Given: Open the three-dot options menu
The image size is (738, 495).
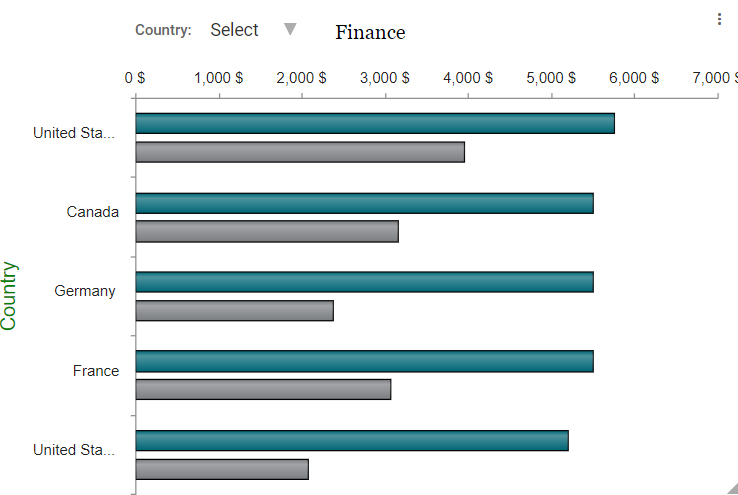Looking at the screenshot, I should tap(719, 19).
